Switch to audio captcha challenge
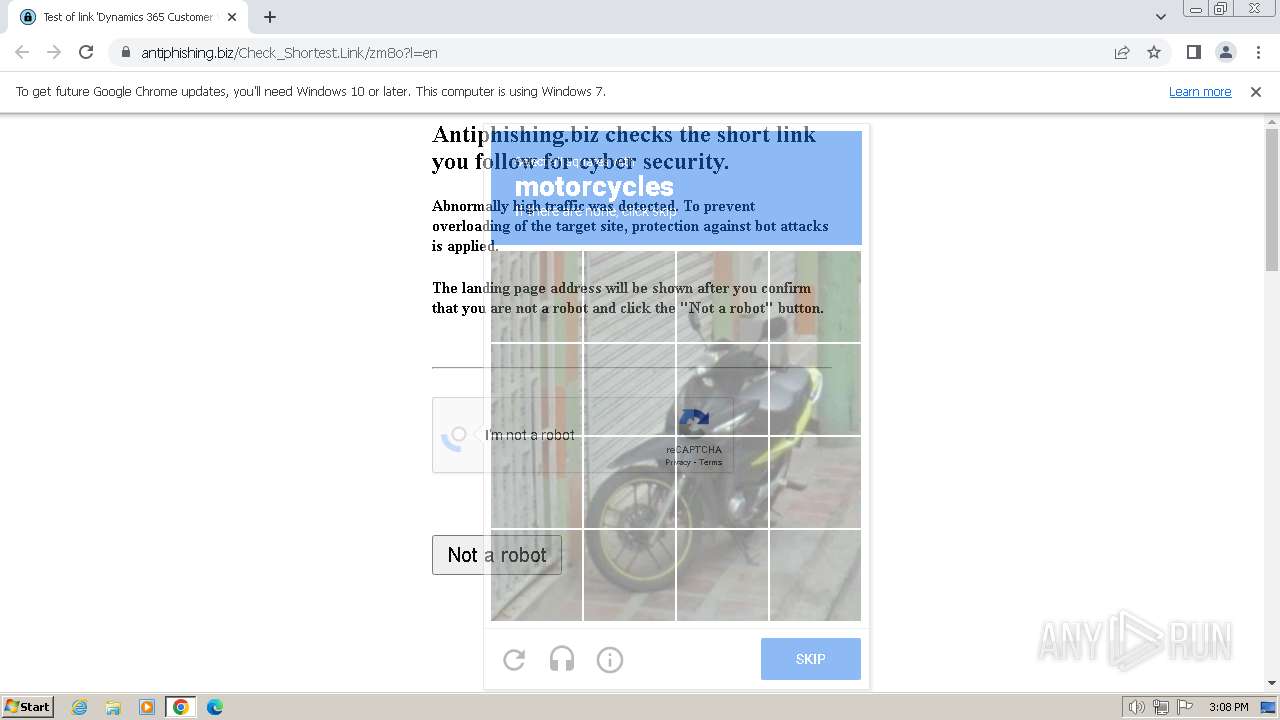 [562, 660]
